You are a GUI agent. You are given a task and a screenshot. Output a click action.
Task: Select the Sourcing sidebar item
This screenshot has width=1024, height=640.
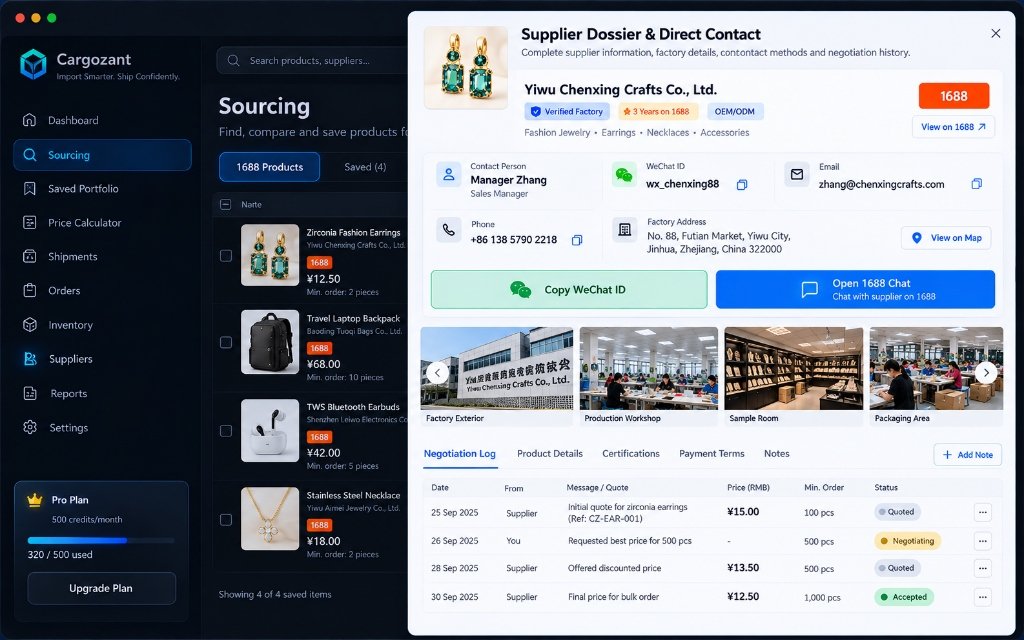103,155
